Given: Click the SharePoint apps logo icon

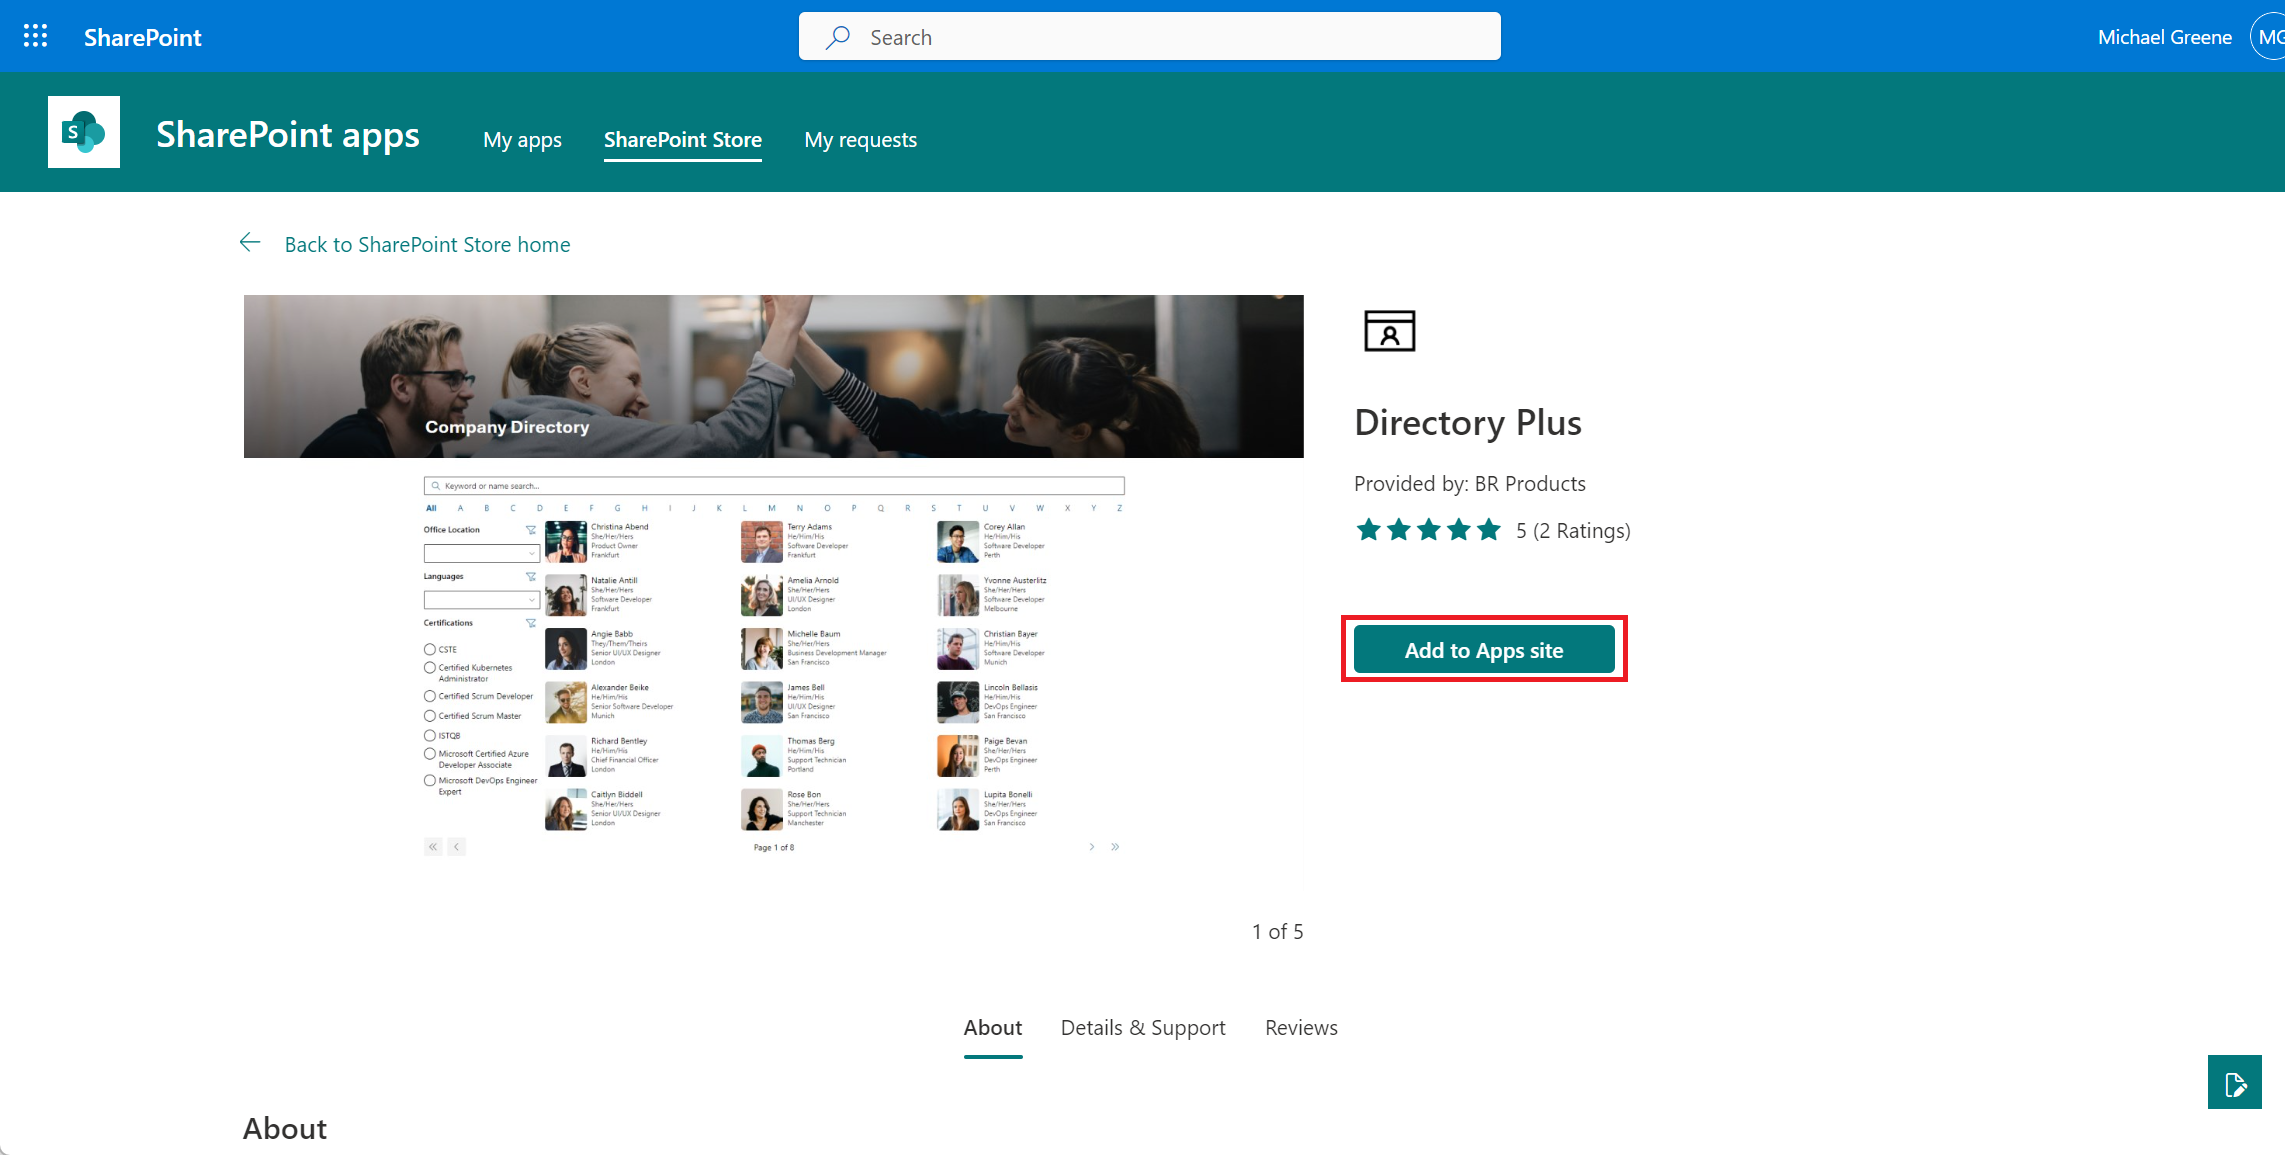Looking at the screenshot, I should click(x=84, y=132).
